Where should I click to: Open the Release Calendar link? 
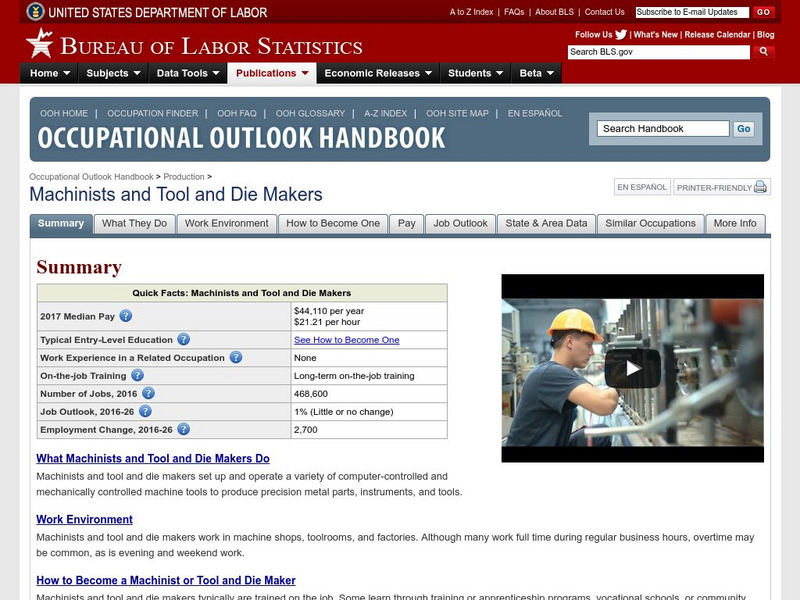717,35
